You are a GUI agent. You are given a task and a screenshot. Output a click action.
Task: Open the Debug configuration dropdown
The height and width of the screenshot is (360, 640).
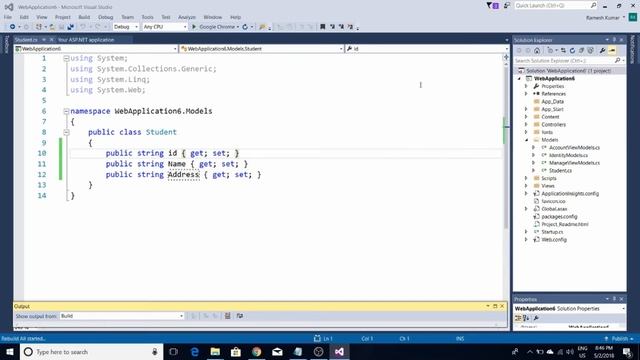[x=126, y=27]
